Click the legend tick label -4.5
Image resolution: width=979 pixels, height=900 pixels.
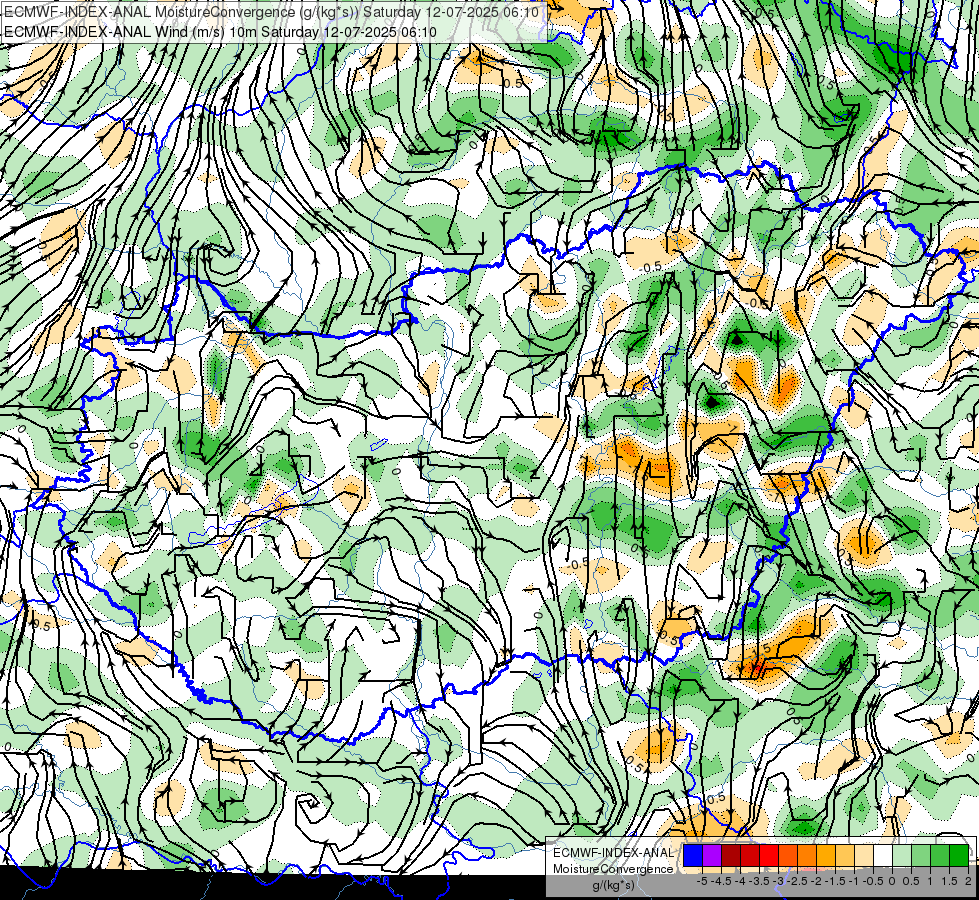click(x=721, y=881)
